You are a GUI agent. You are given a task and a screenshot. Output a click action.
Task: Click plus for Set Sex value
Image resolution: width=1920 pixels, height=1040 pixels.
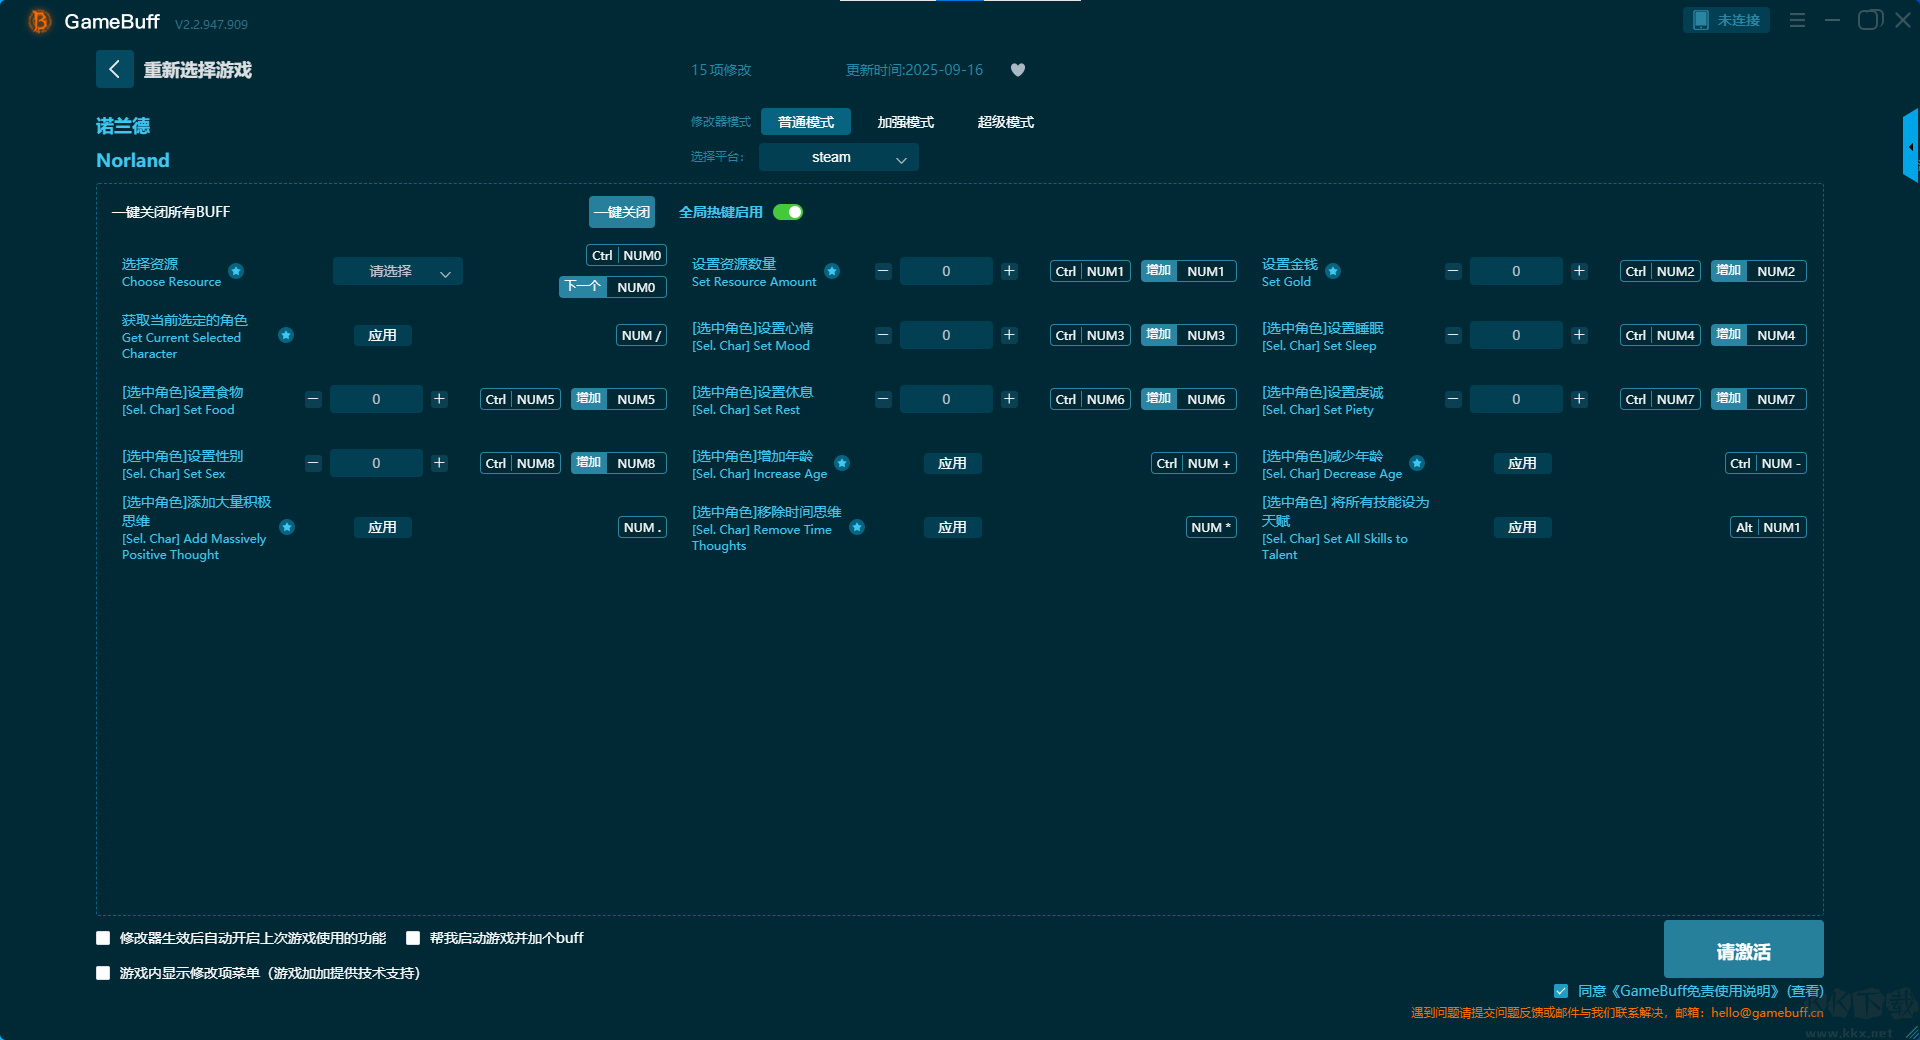click(x=439, y=463)
